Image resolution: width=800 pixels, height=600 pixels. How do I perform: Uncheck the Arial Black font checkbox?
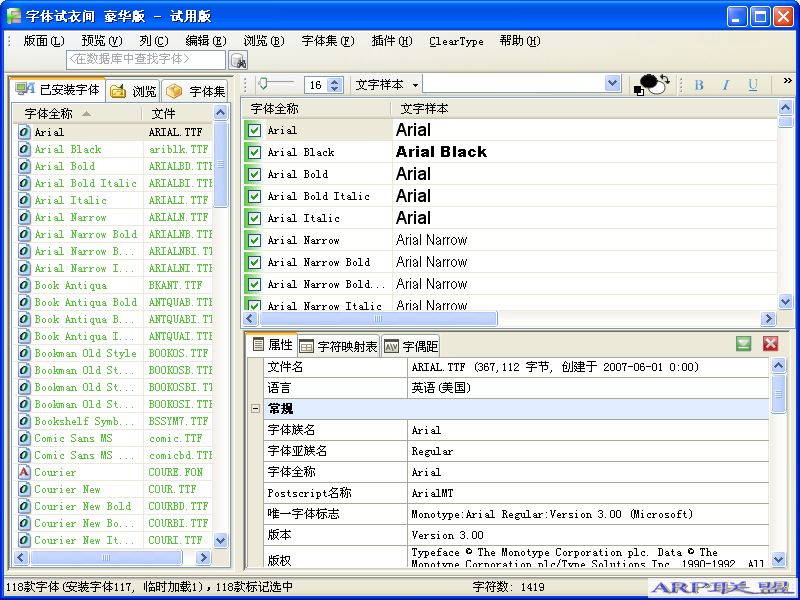(254, 152)
